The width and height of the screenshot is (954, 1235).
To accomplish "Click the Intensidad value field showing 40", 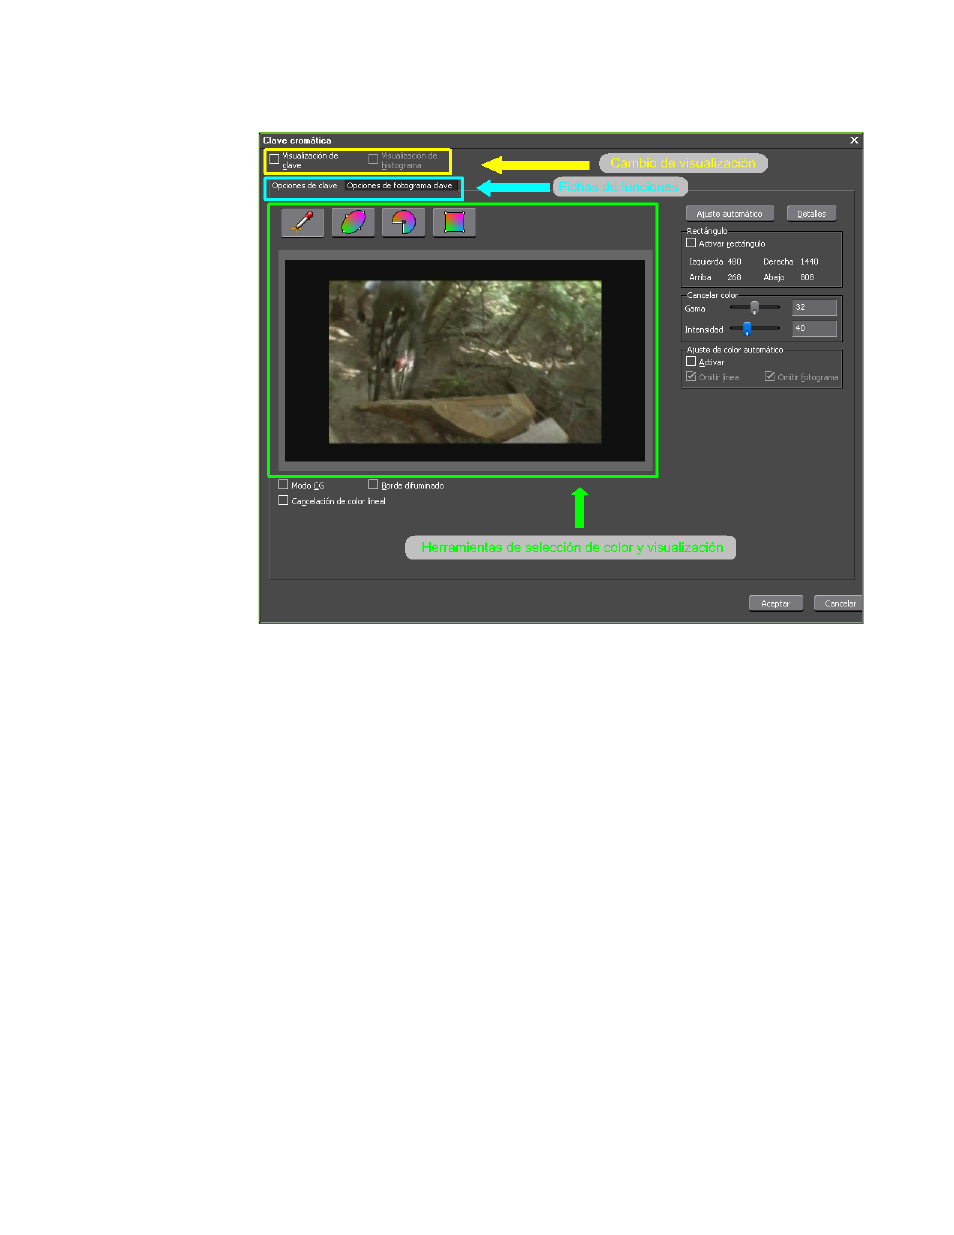I will pos(814,328).
